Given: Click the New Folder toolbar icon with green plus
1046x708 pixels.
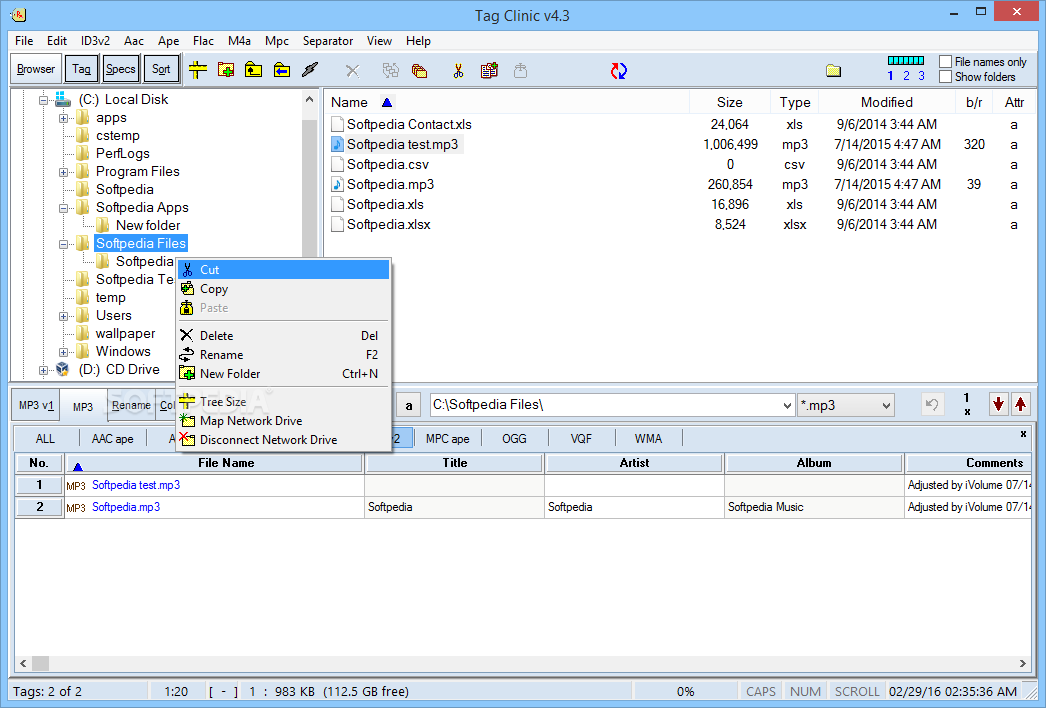Looking at the screenshot, I should [225, 70].
